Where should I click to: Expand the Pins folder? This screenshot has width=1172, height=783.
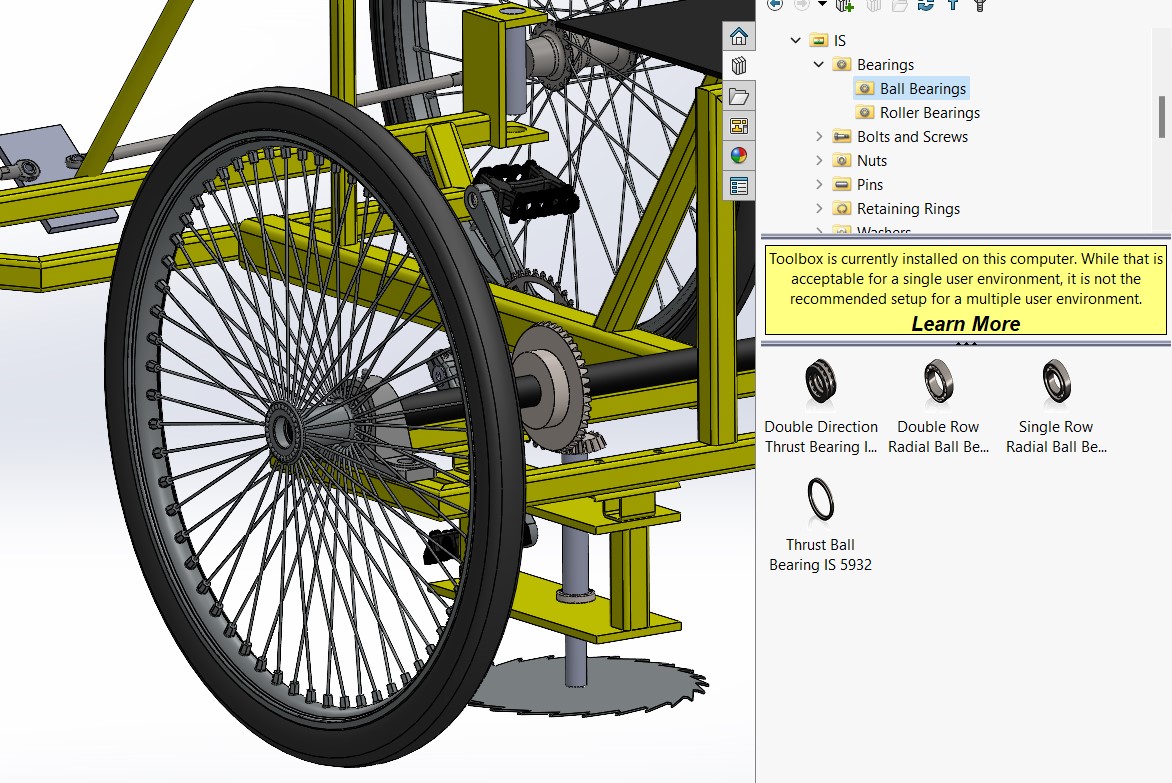(818, 184)
